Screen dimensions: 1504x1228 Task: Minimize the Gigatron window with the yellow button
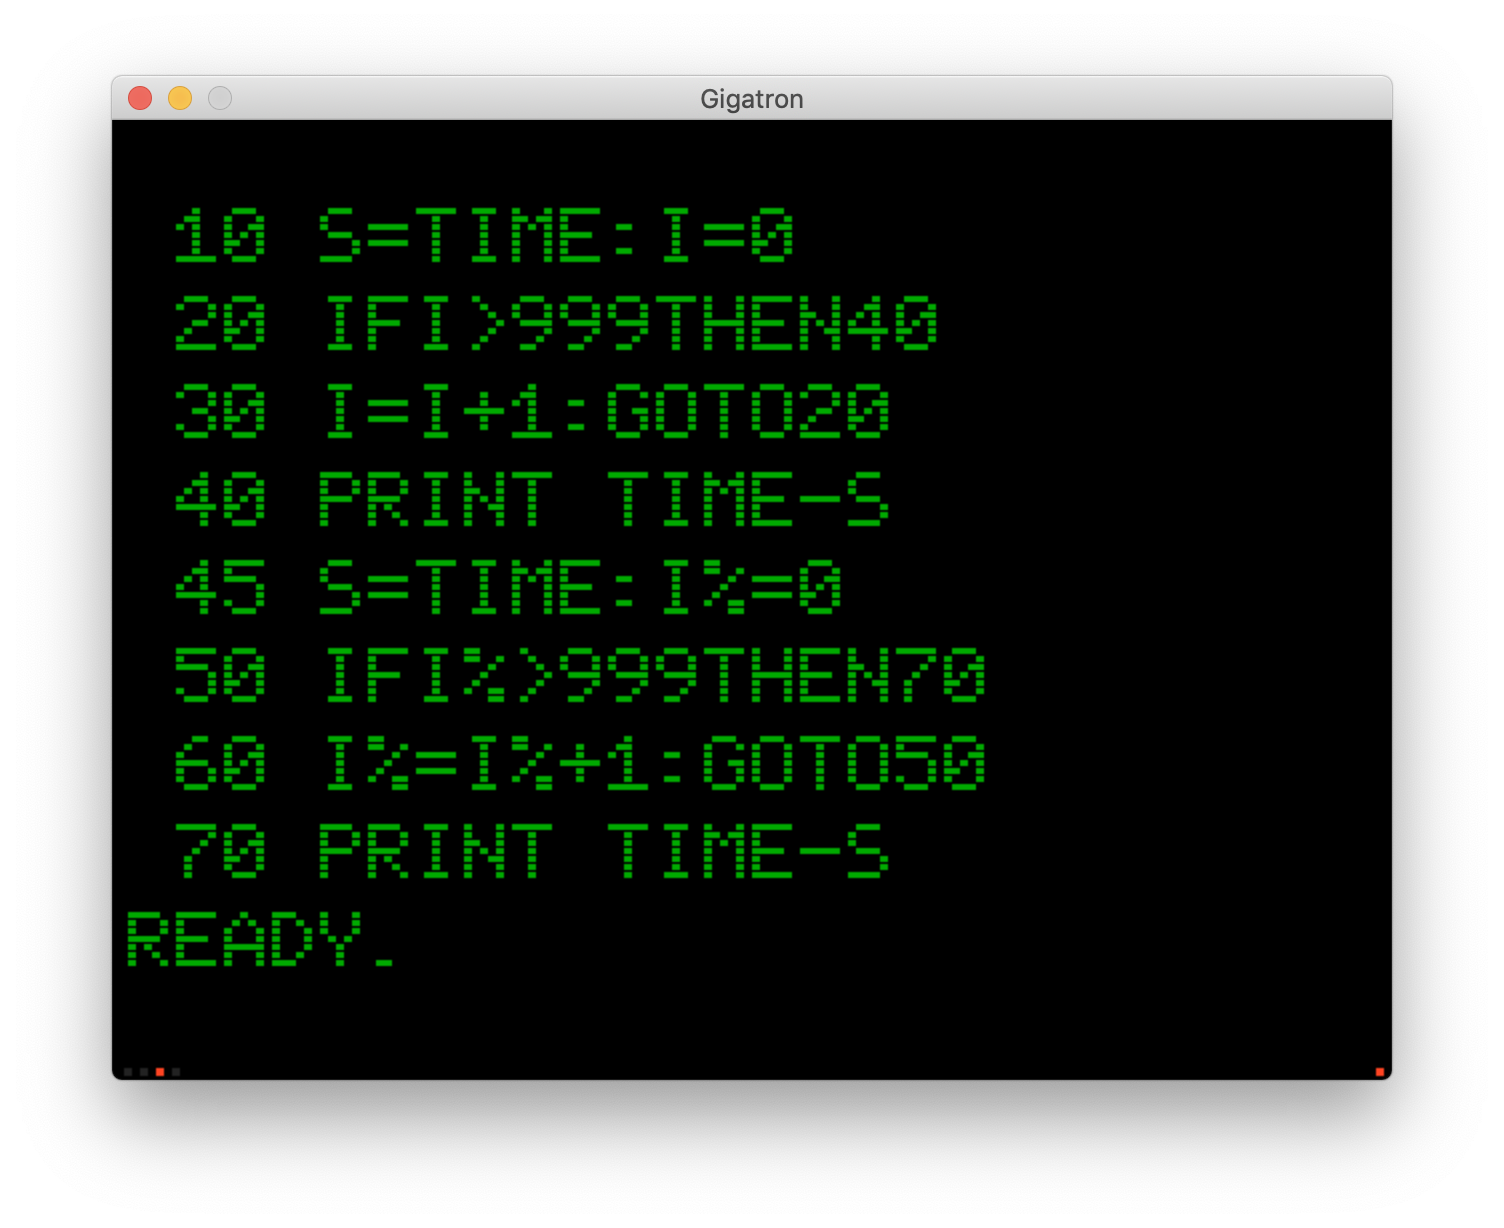(x=180, y=98)
